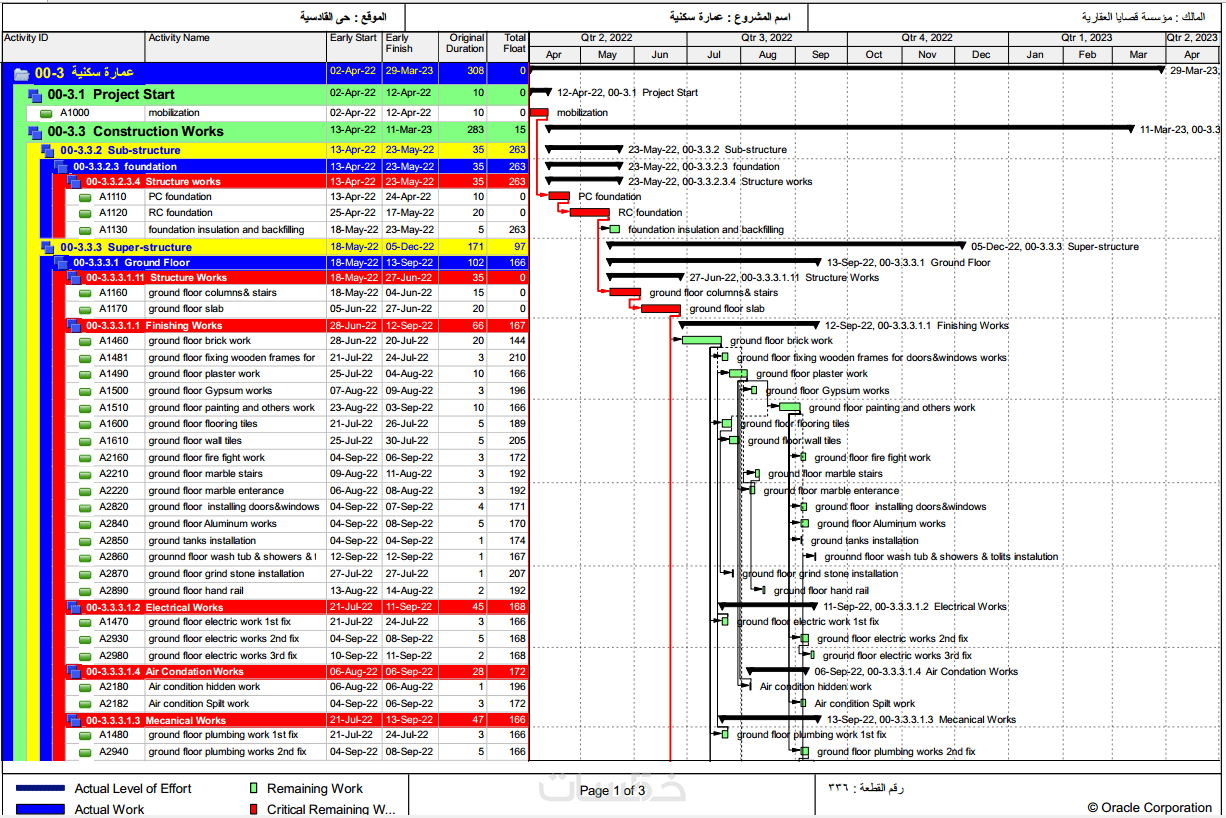
Task: Click the activity icon for A1110 PC foundation
Action: pyautogui.click(x=85, y=198)
